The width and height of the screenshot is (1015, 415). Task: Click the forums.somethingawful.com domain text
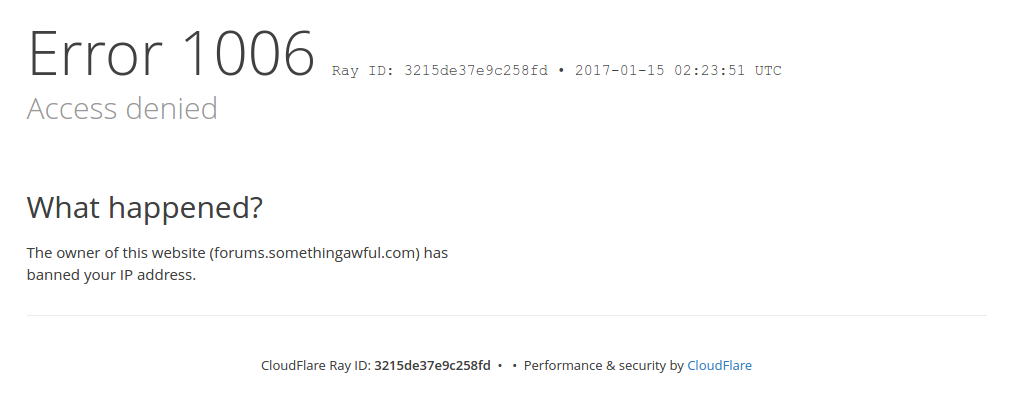click(x=315, y=253)
